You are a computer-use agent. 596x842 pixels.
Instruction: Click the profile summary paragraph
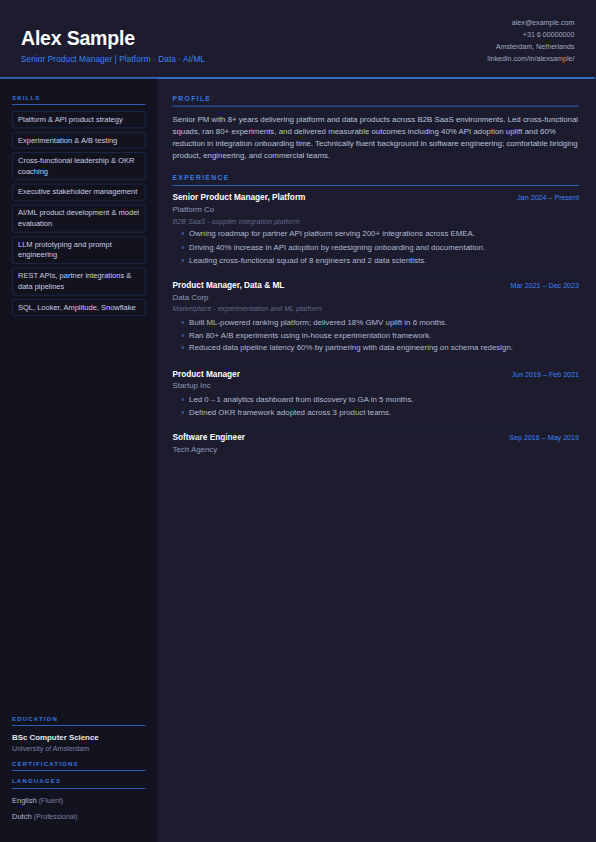pyautogui.click(x=375, y=137)
